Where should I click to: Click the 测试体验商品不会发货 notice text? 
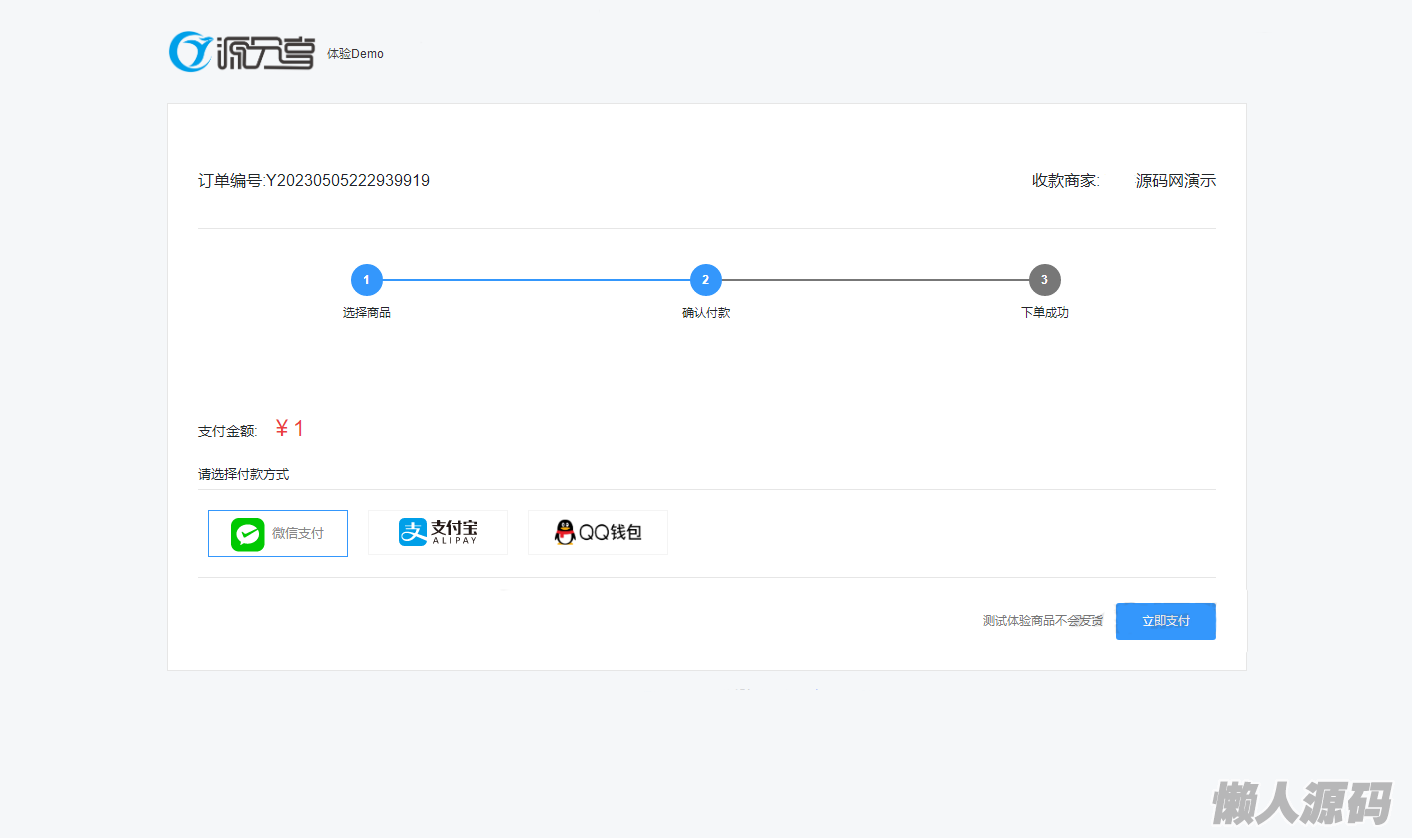point(1042,621)
